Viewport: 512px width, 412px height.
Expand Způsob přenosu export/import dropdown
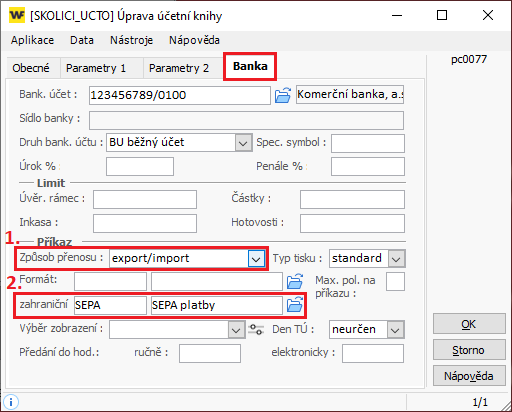(256, 259)
